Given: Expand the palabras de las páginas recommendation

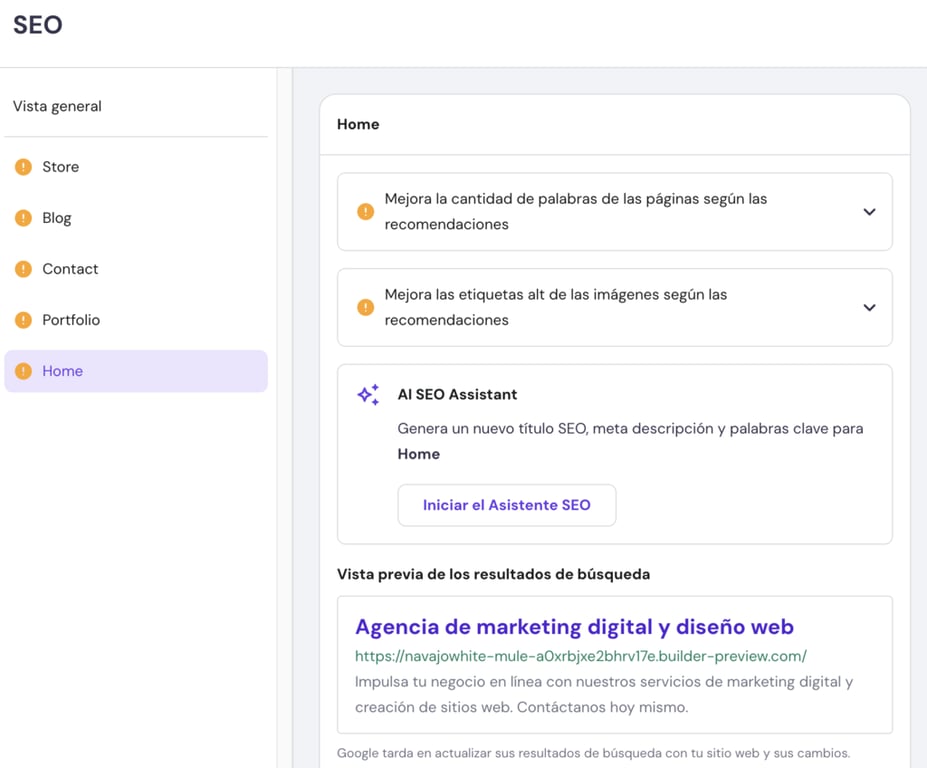Looking at the screenshot, I should [869, 211].
